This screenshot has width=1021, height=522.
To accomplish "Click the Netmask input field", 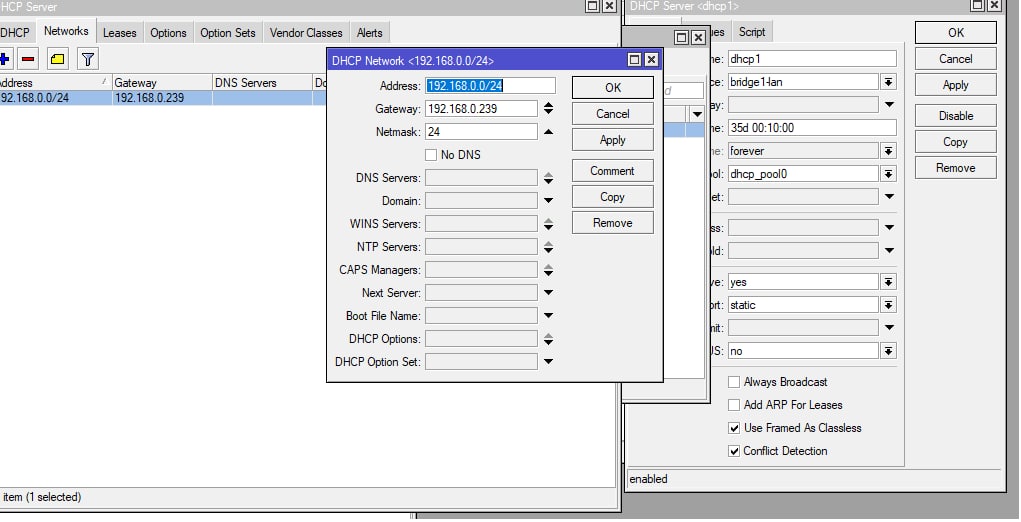I will [481, 131].
